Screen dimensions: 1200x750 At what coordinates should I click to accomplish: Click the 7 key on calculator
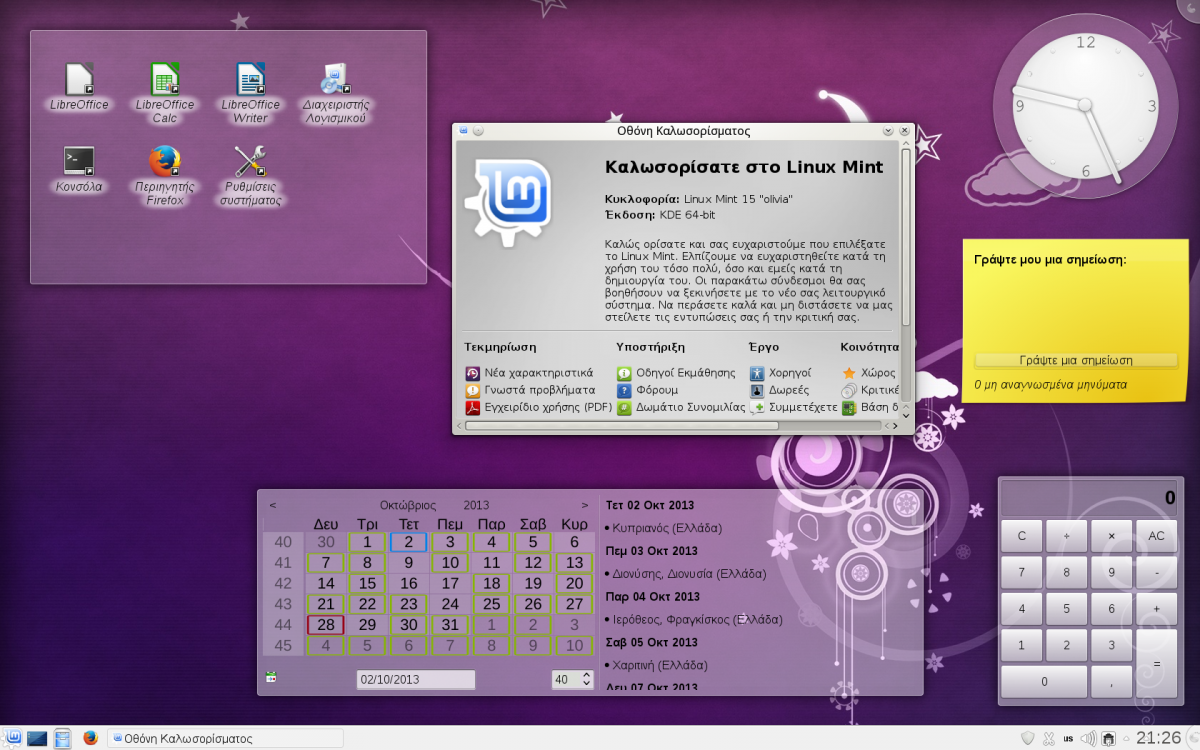point(1022,572)
